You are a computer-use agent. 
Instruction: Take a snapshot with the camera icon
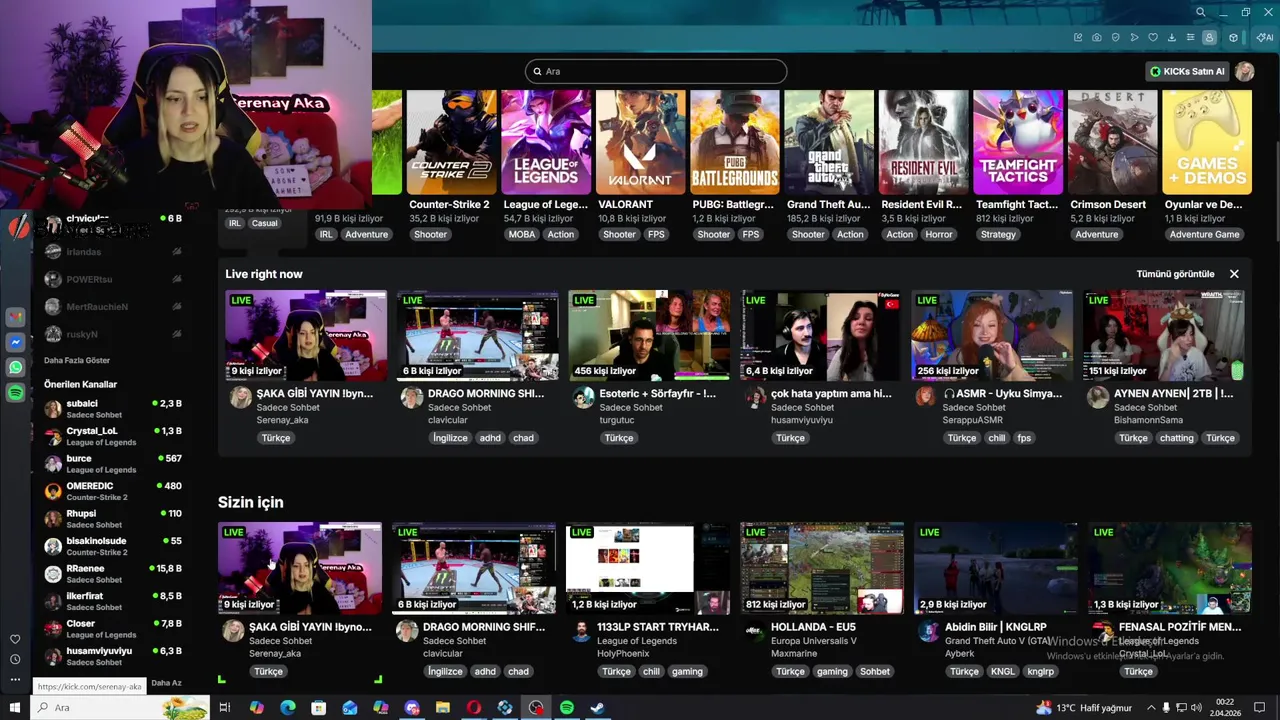[1097, 38]
